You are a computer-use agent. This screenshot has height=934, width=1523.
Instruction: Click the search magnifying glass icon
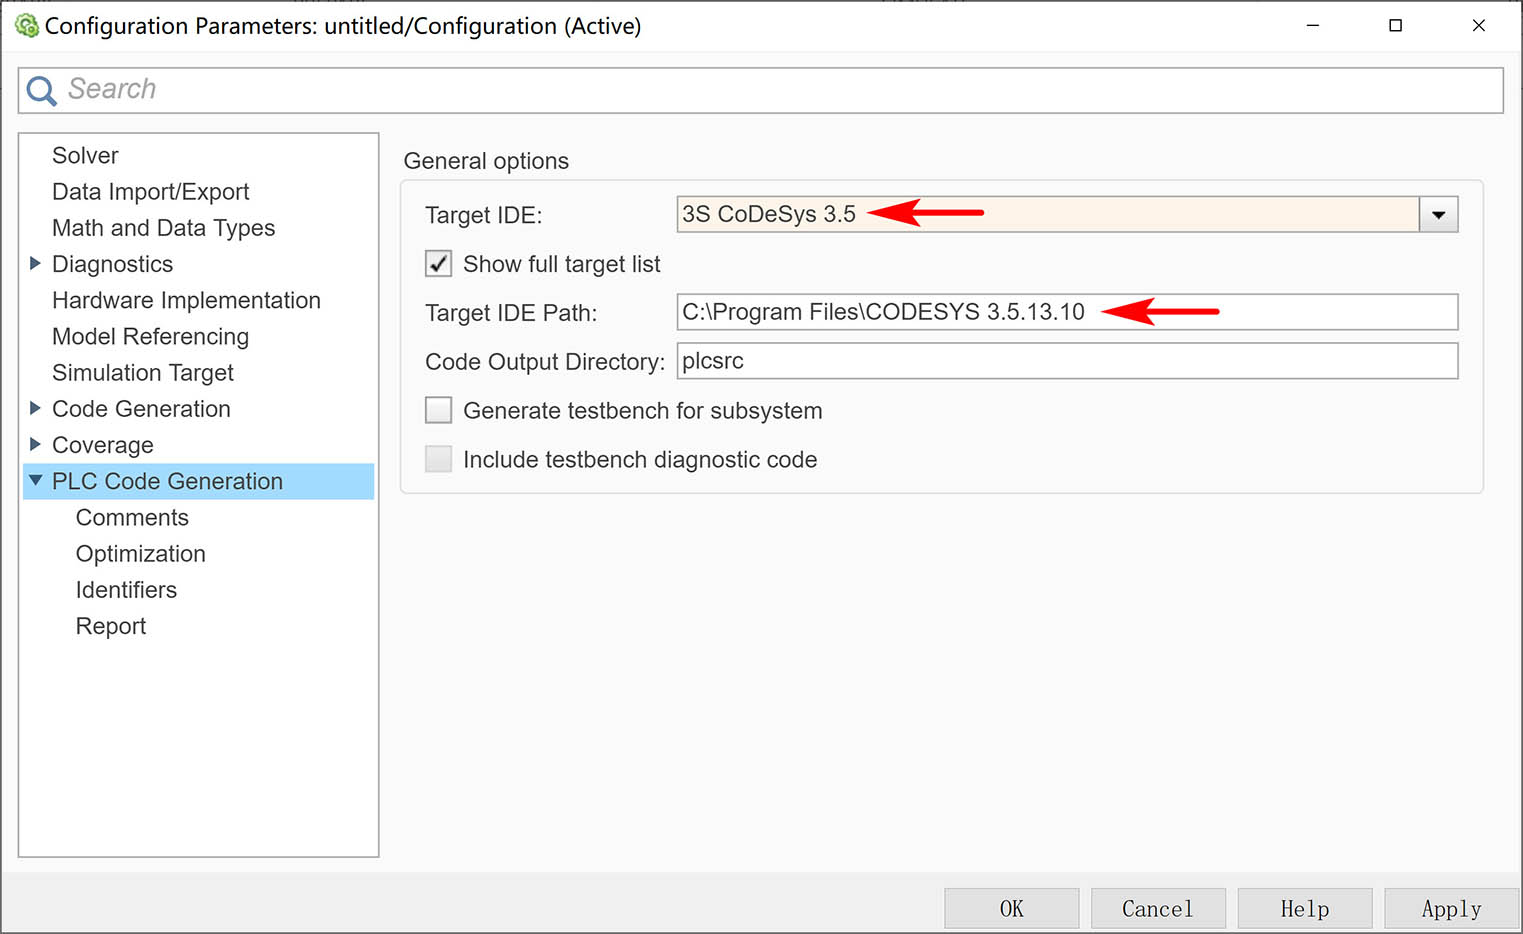tap(40, 89)
